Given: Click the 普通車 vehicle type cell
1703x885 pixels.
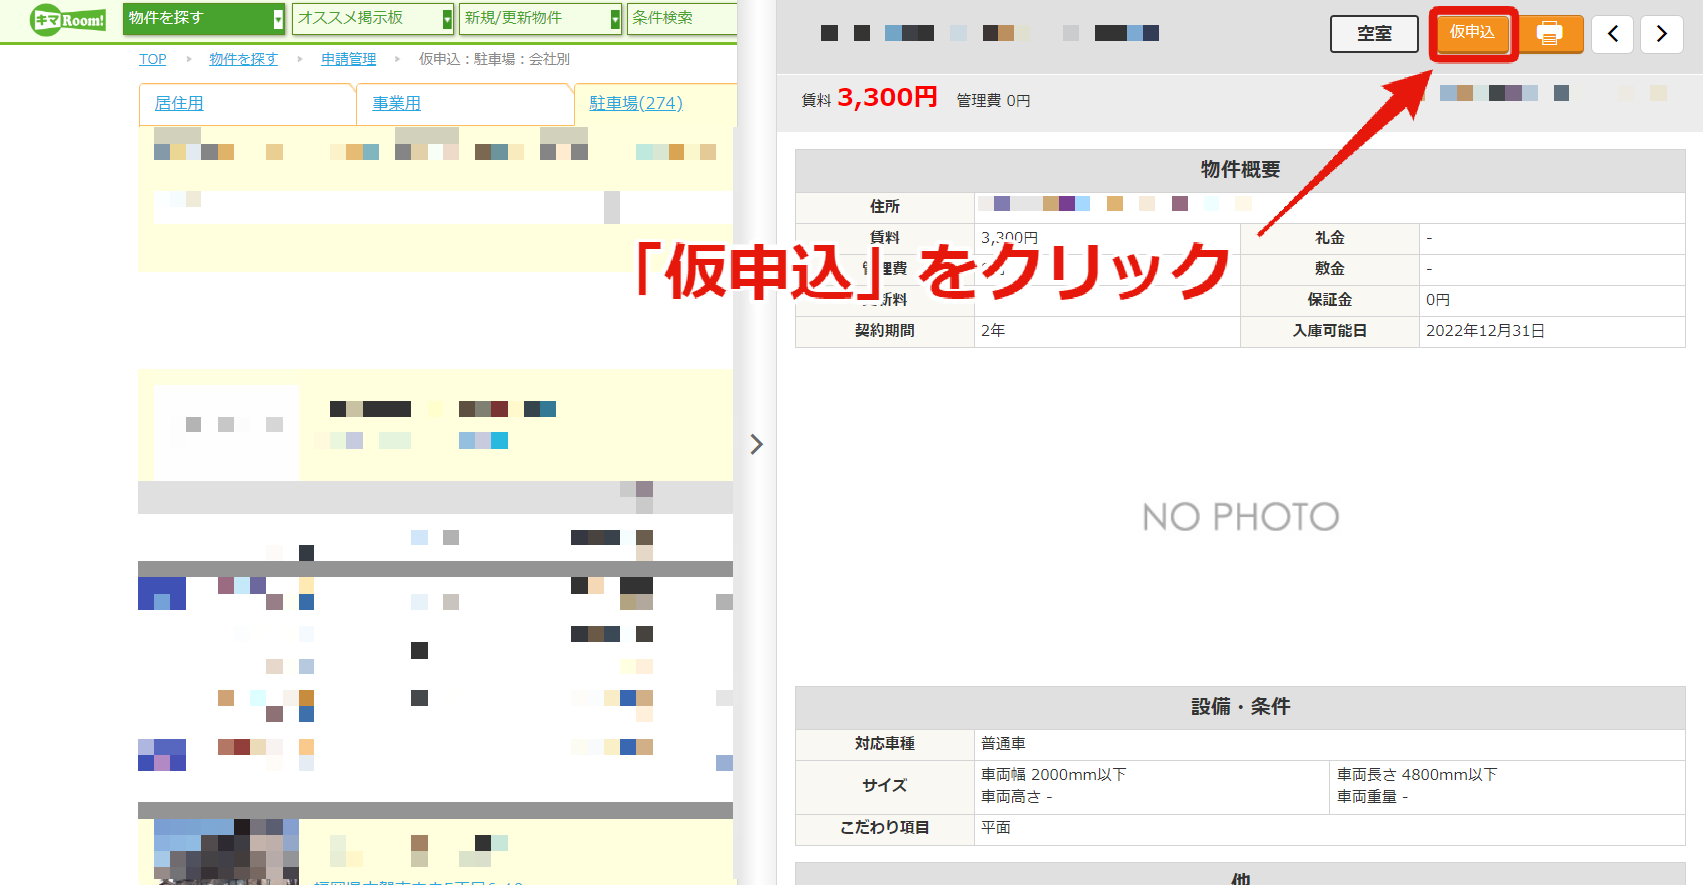Looking at the screenshot, I should tap(1330, 744).
